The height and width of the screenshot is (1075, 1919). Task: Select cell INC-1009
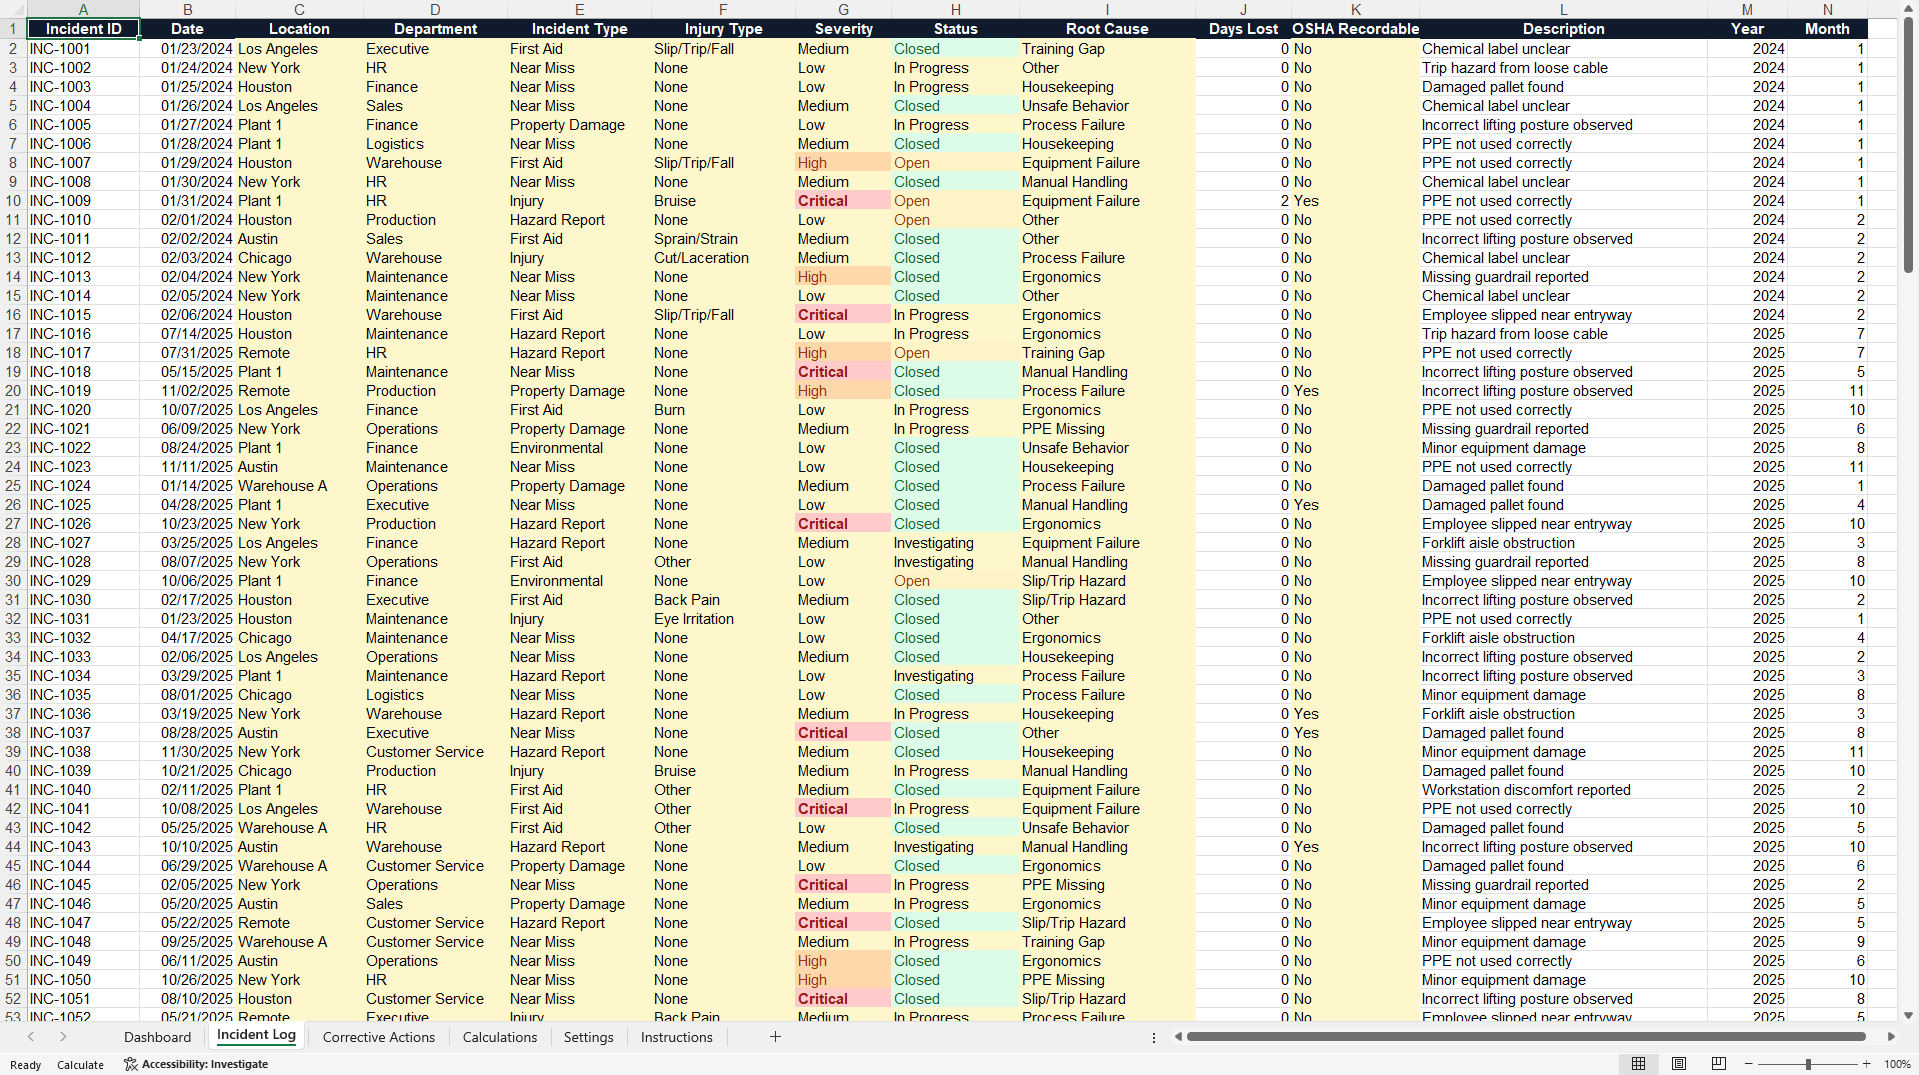coord(83,201)
